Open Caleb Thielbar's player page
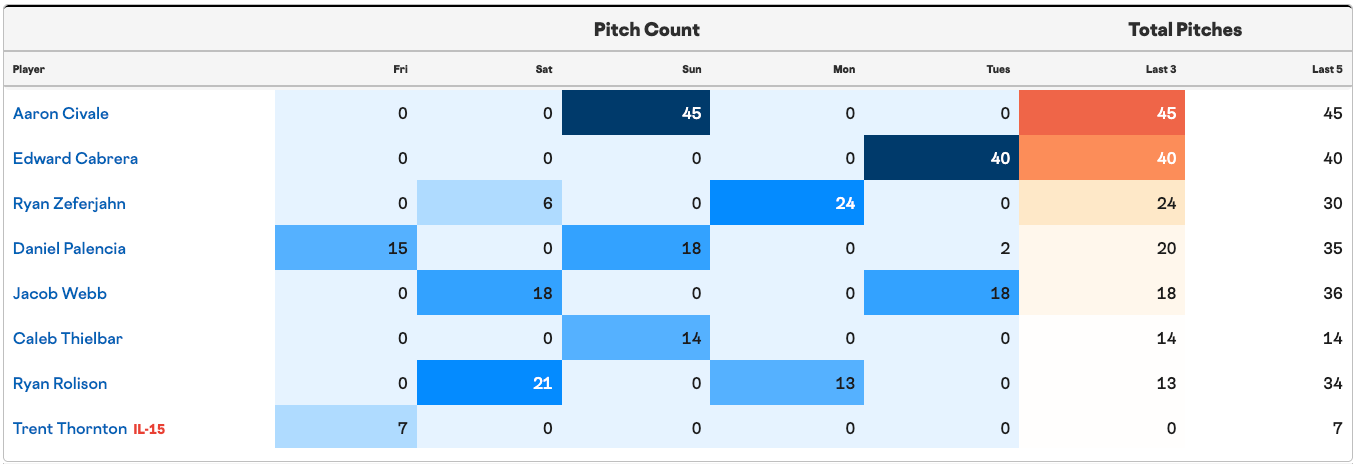The height and width of the screenshot is (464, 1354). click(68, 338)
